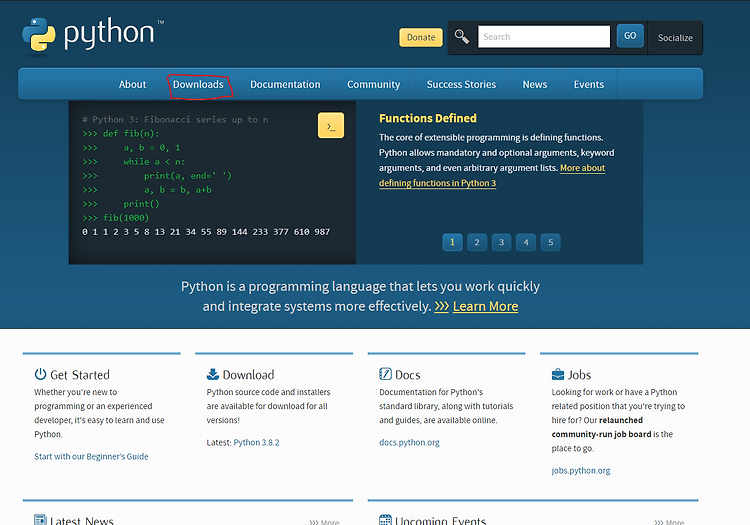750x525 pixels.
Task: Show slide 1 of the code carousel
Action: (452, 242)
